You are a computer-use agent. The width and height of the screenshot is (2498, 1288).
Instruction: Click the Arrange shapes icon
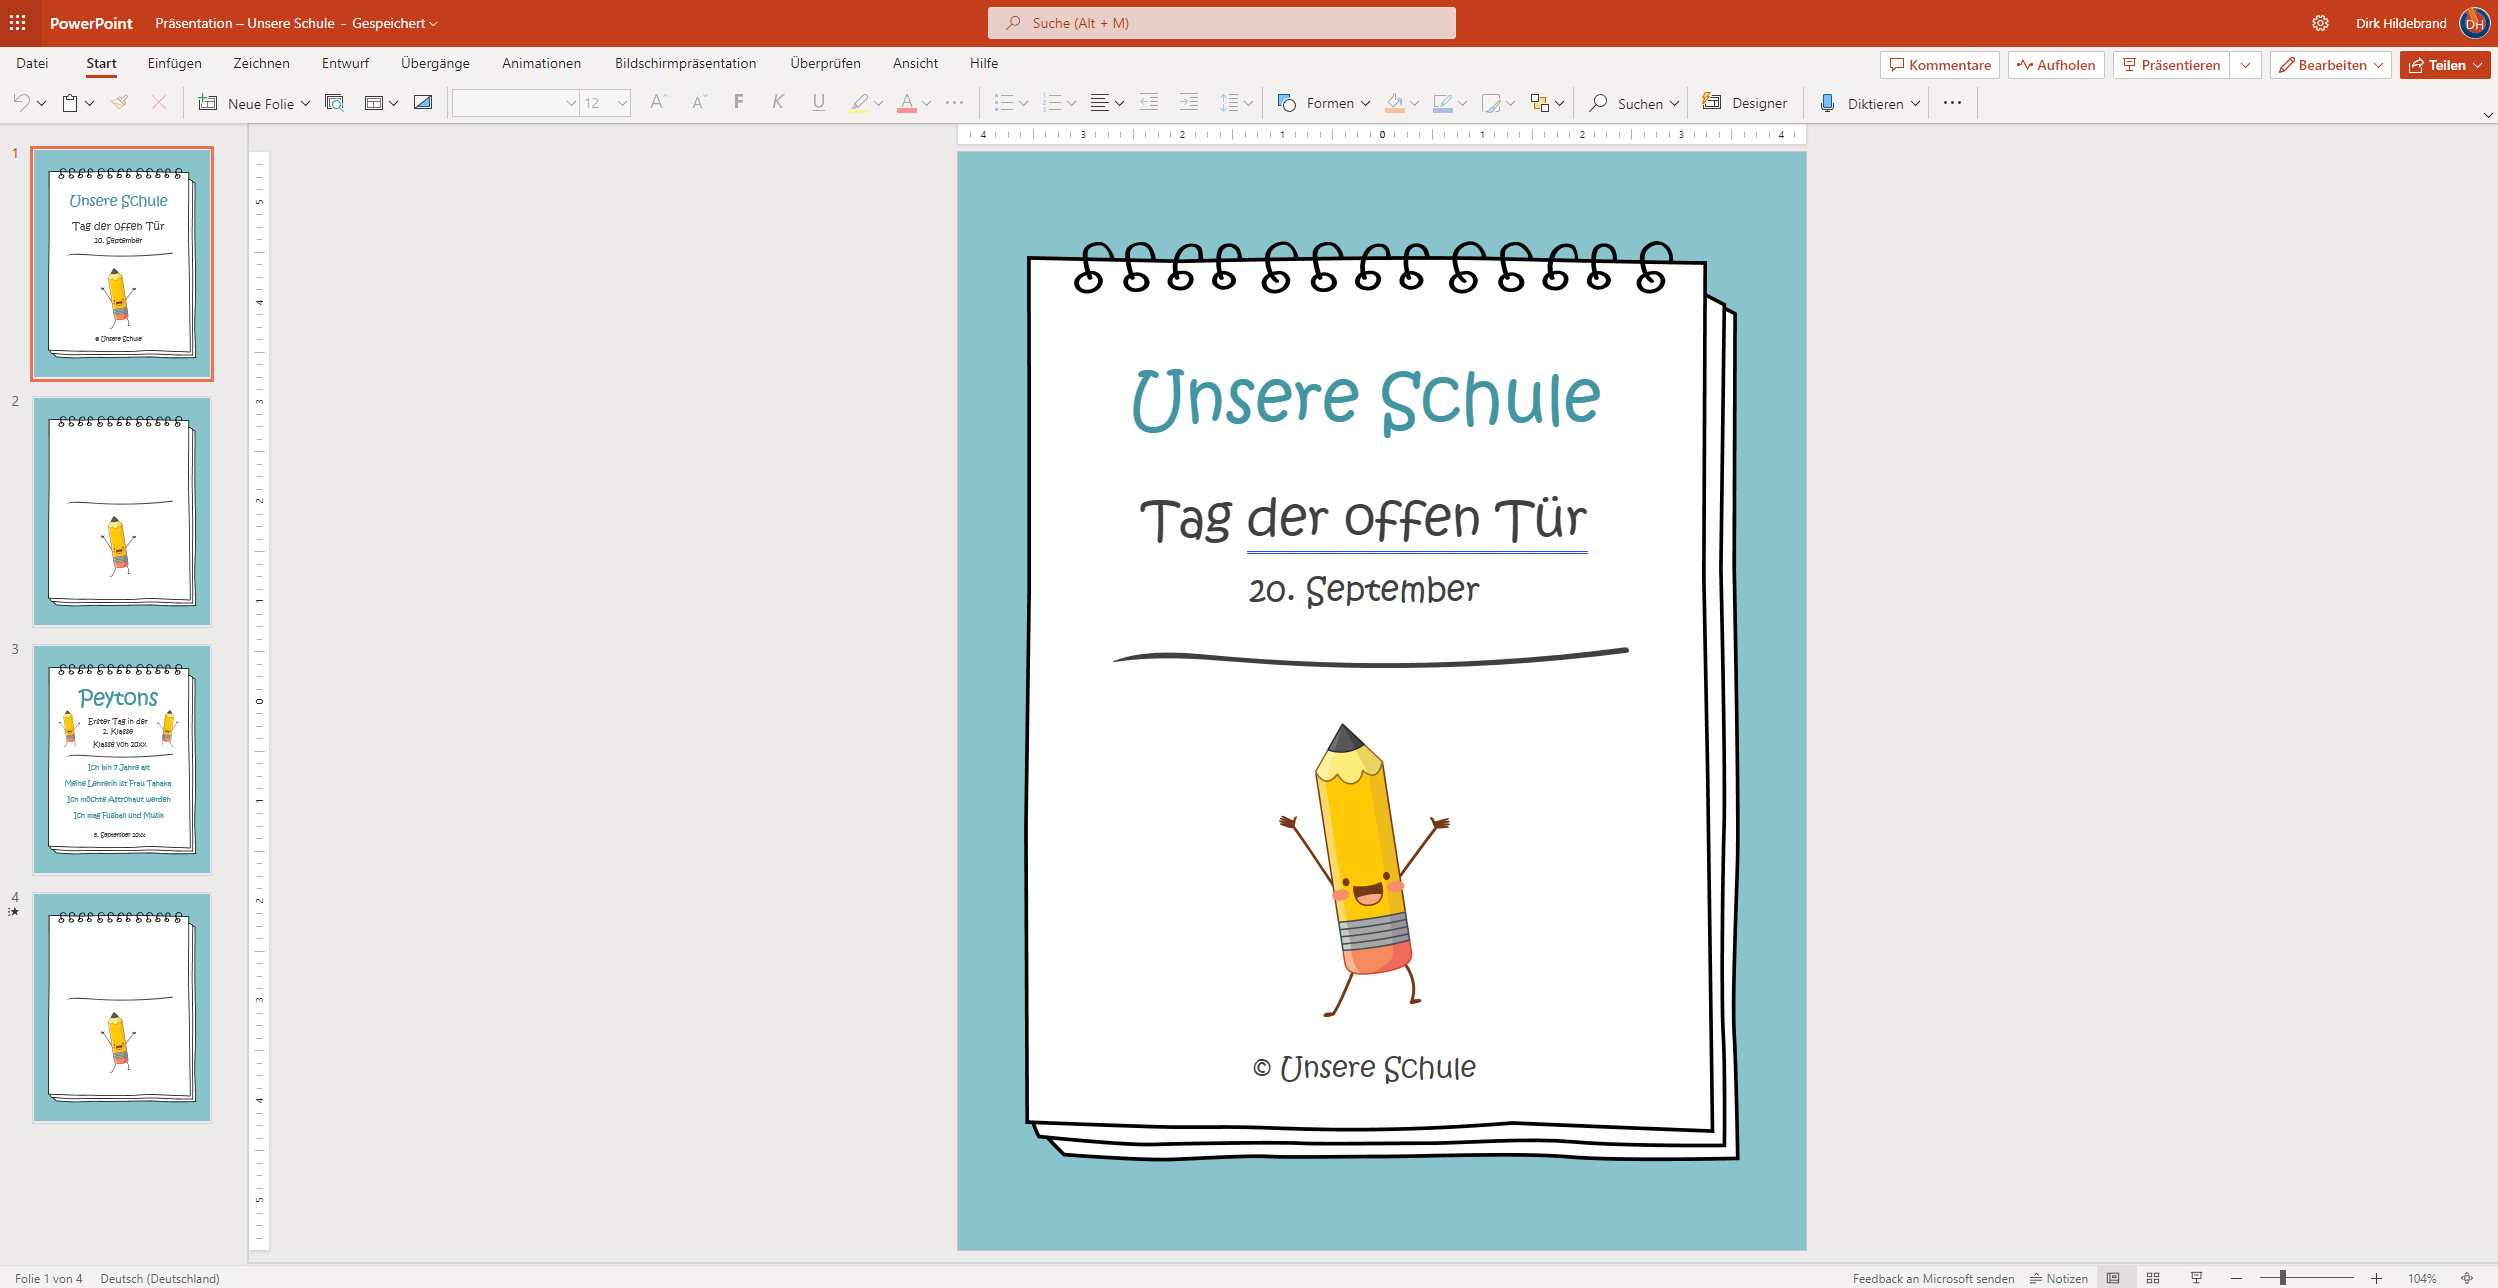click(x=1539, y=103)
